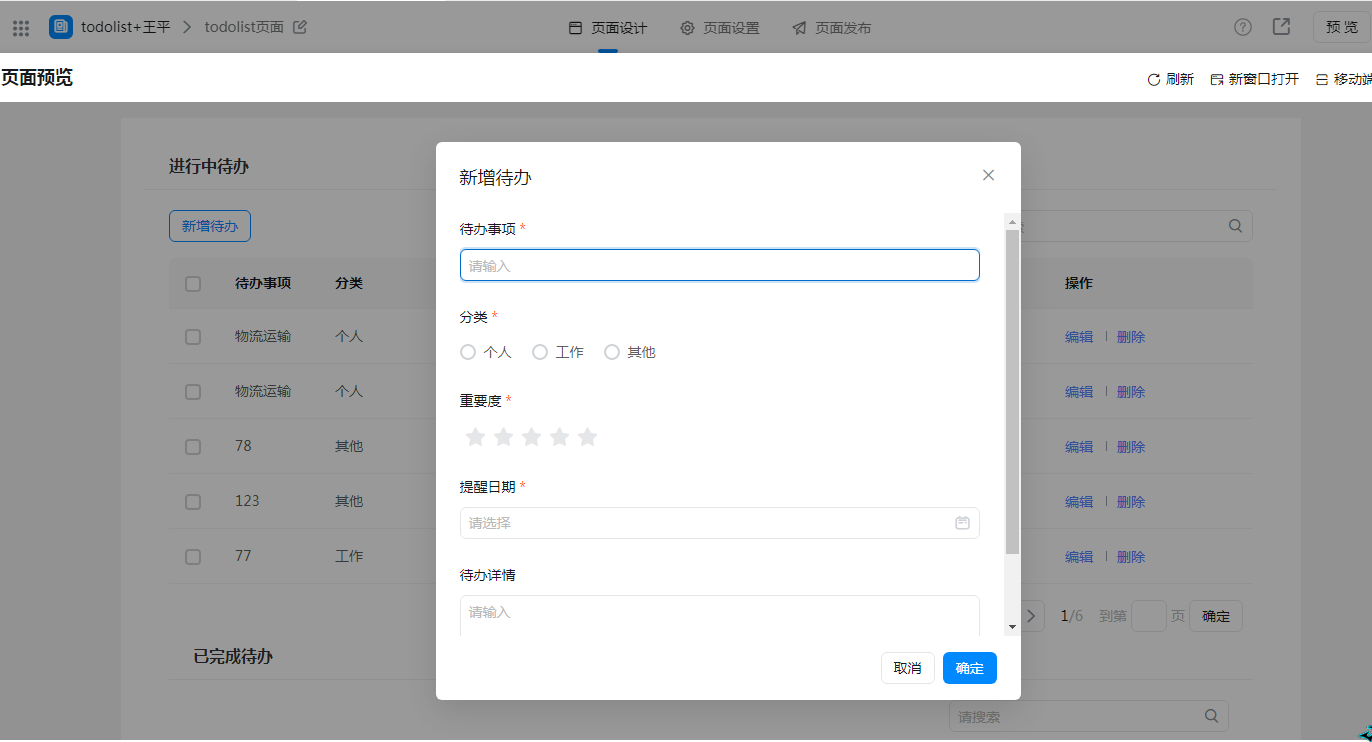Close the 新增待办 dialog with X
The height and width of the screenshot is (742, 1372).
point(988,175)
